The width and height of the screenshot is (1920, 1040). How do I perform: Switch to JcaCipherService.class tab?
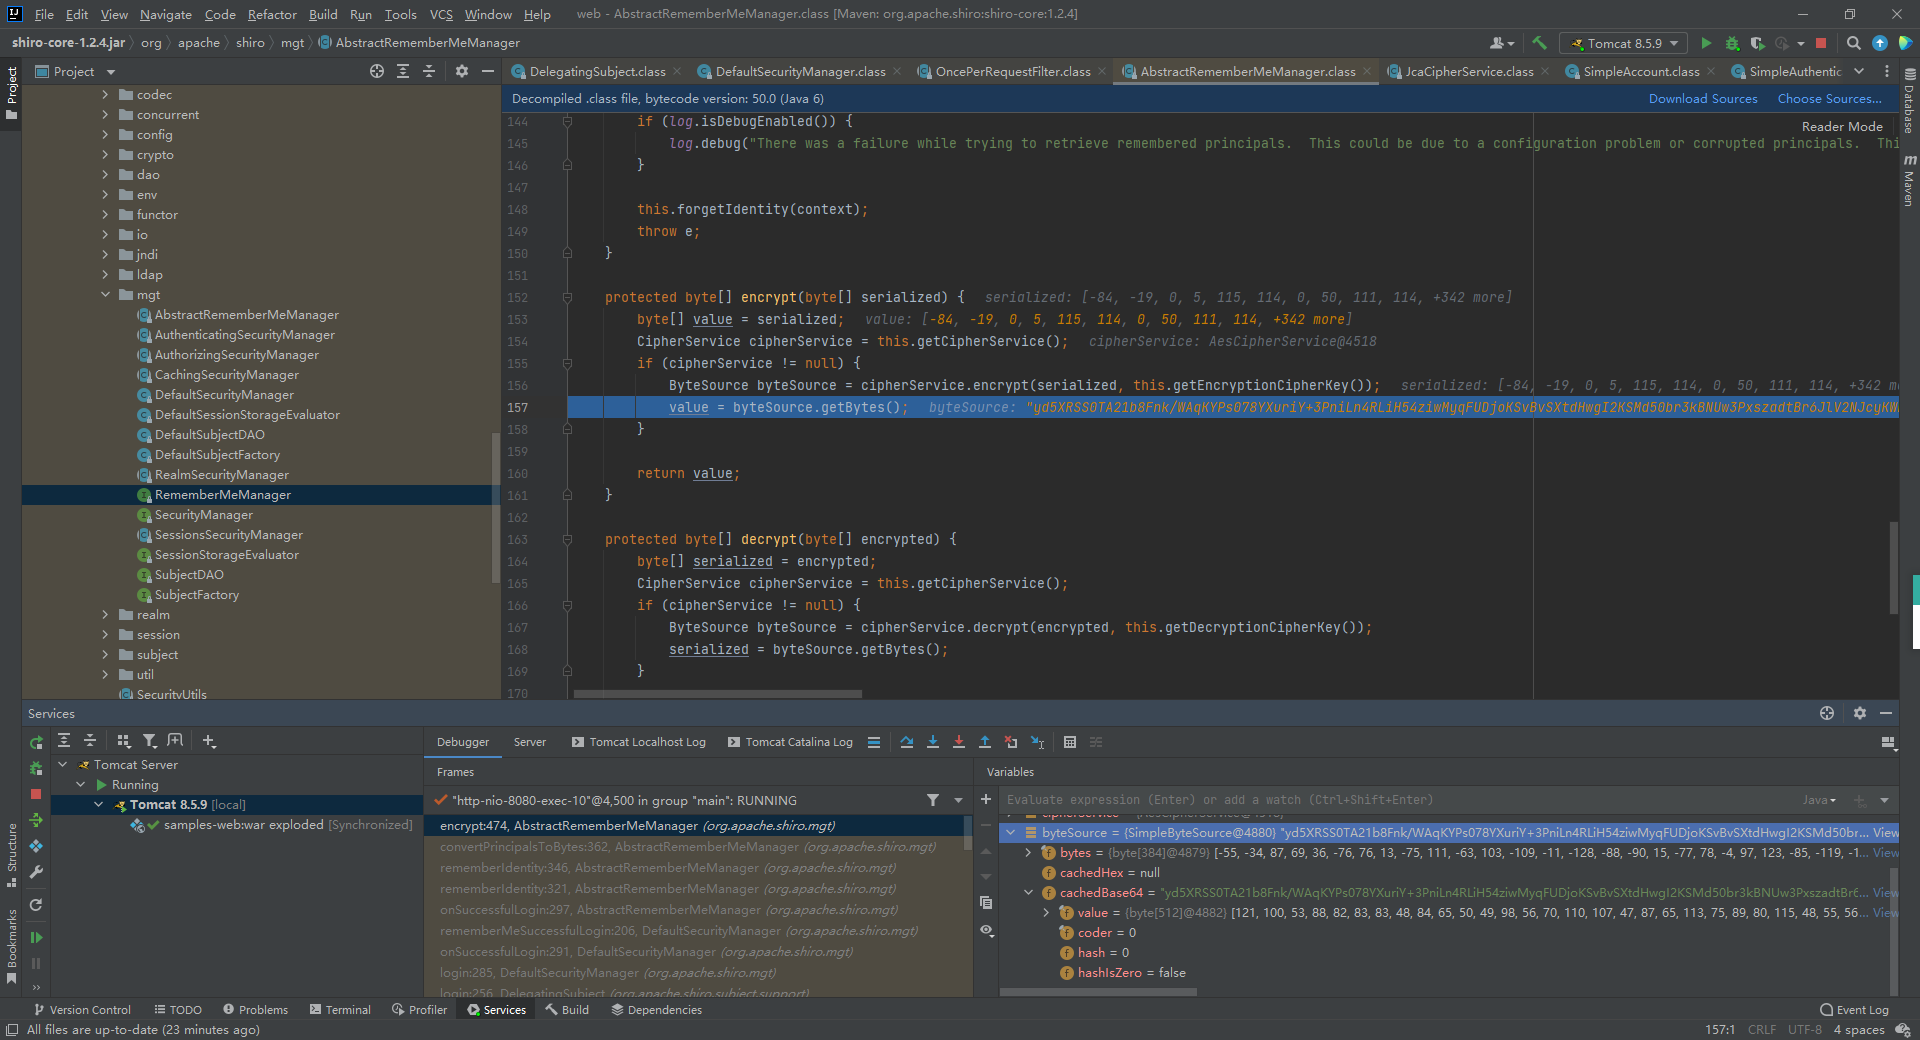[1468, 71]
